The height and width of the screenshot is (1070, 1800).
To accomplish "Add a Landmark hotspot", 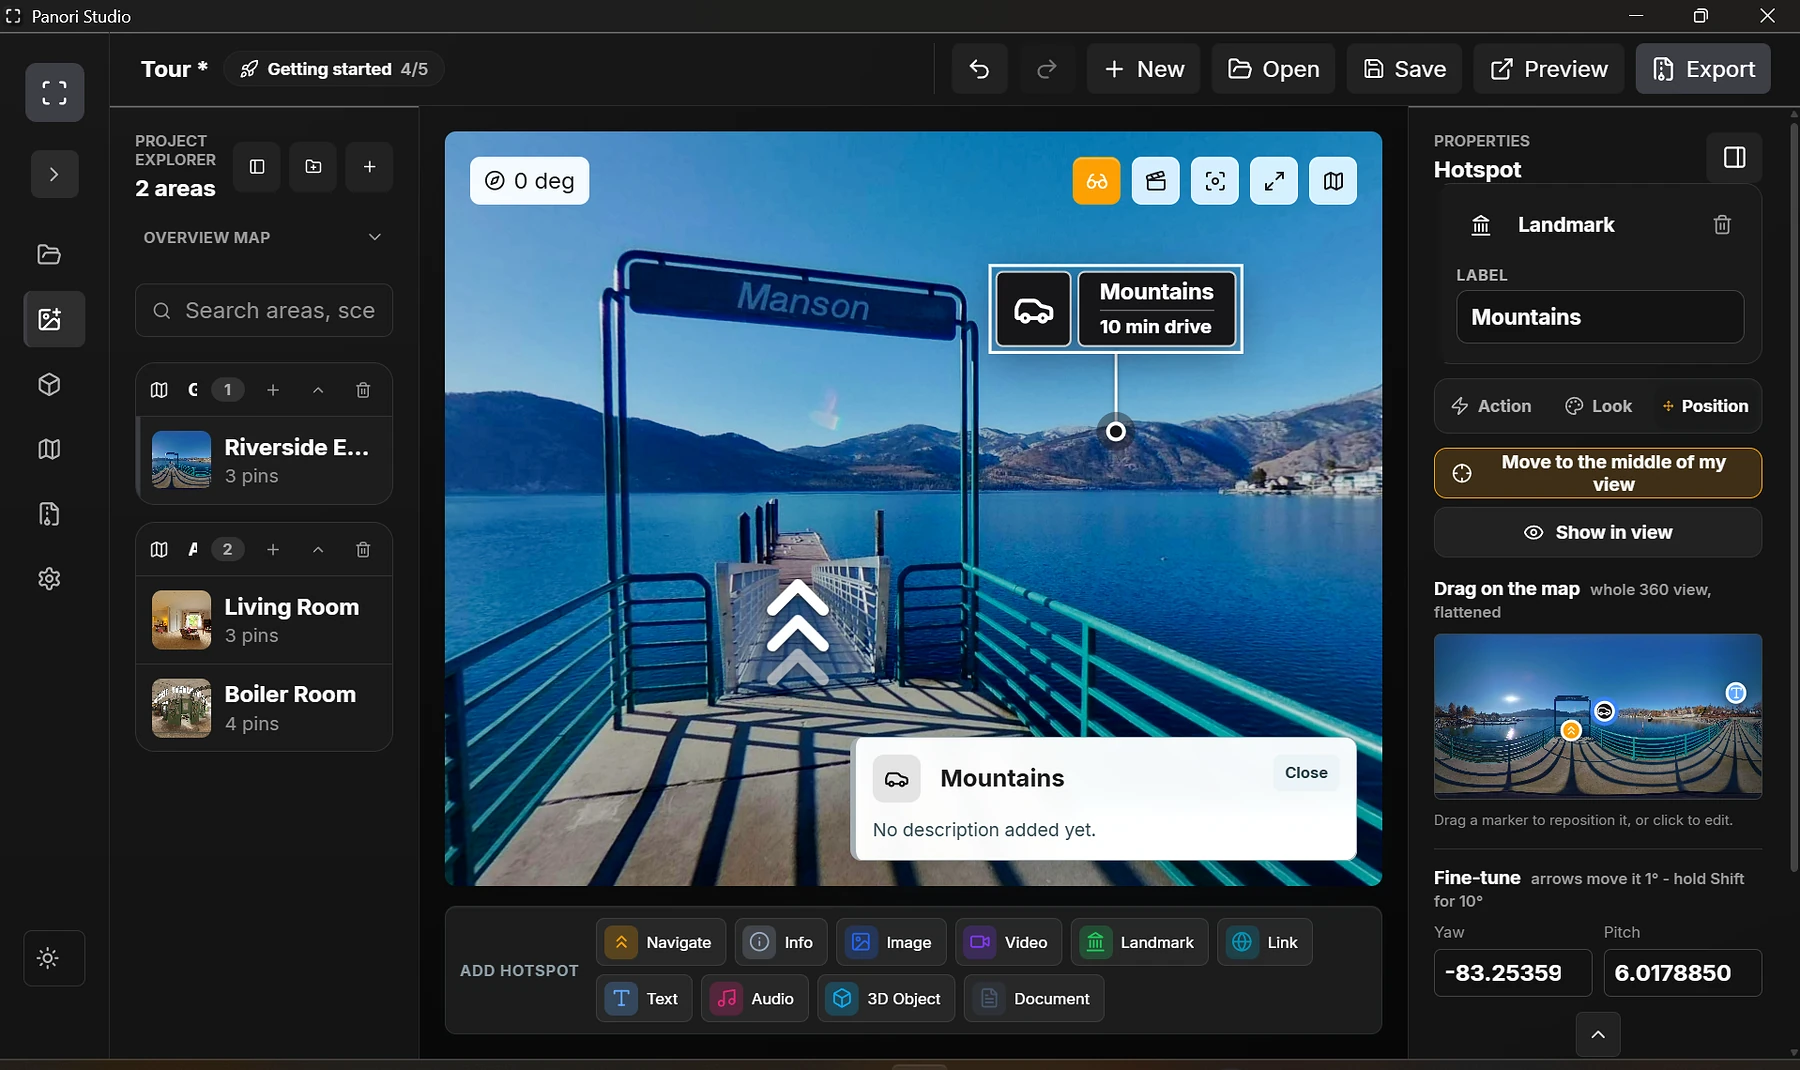I will click(x=1139, y=942).
